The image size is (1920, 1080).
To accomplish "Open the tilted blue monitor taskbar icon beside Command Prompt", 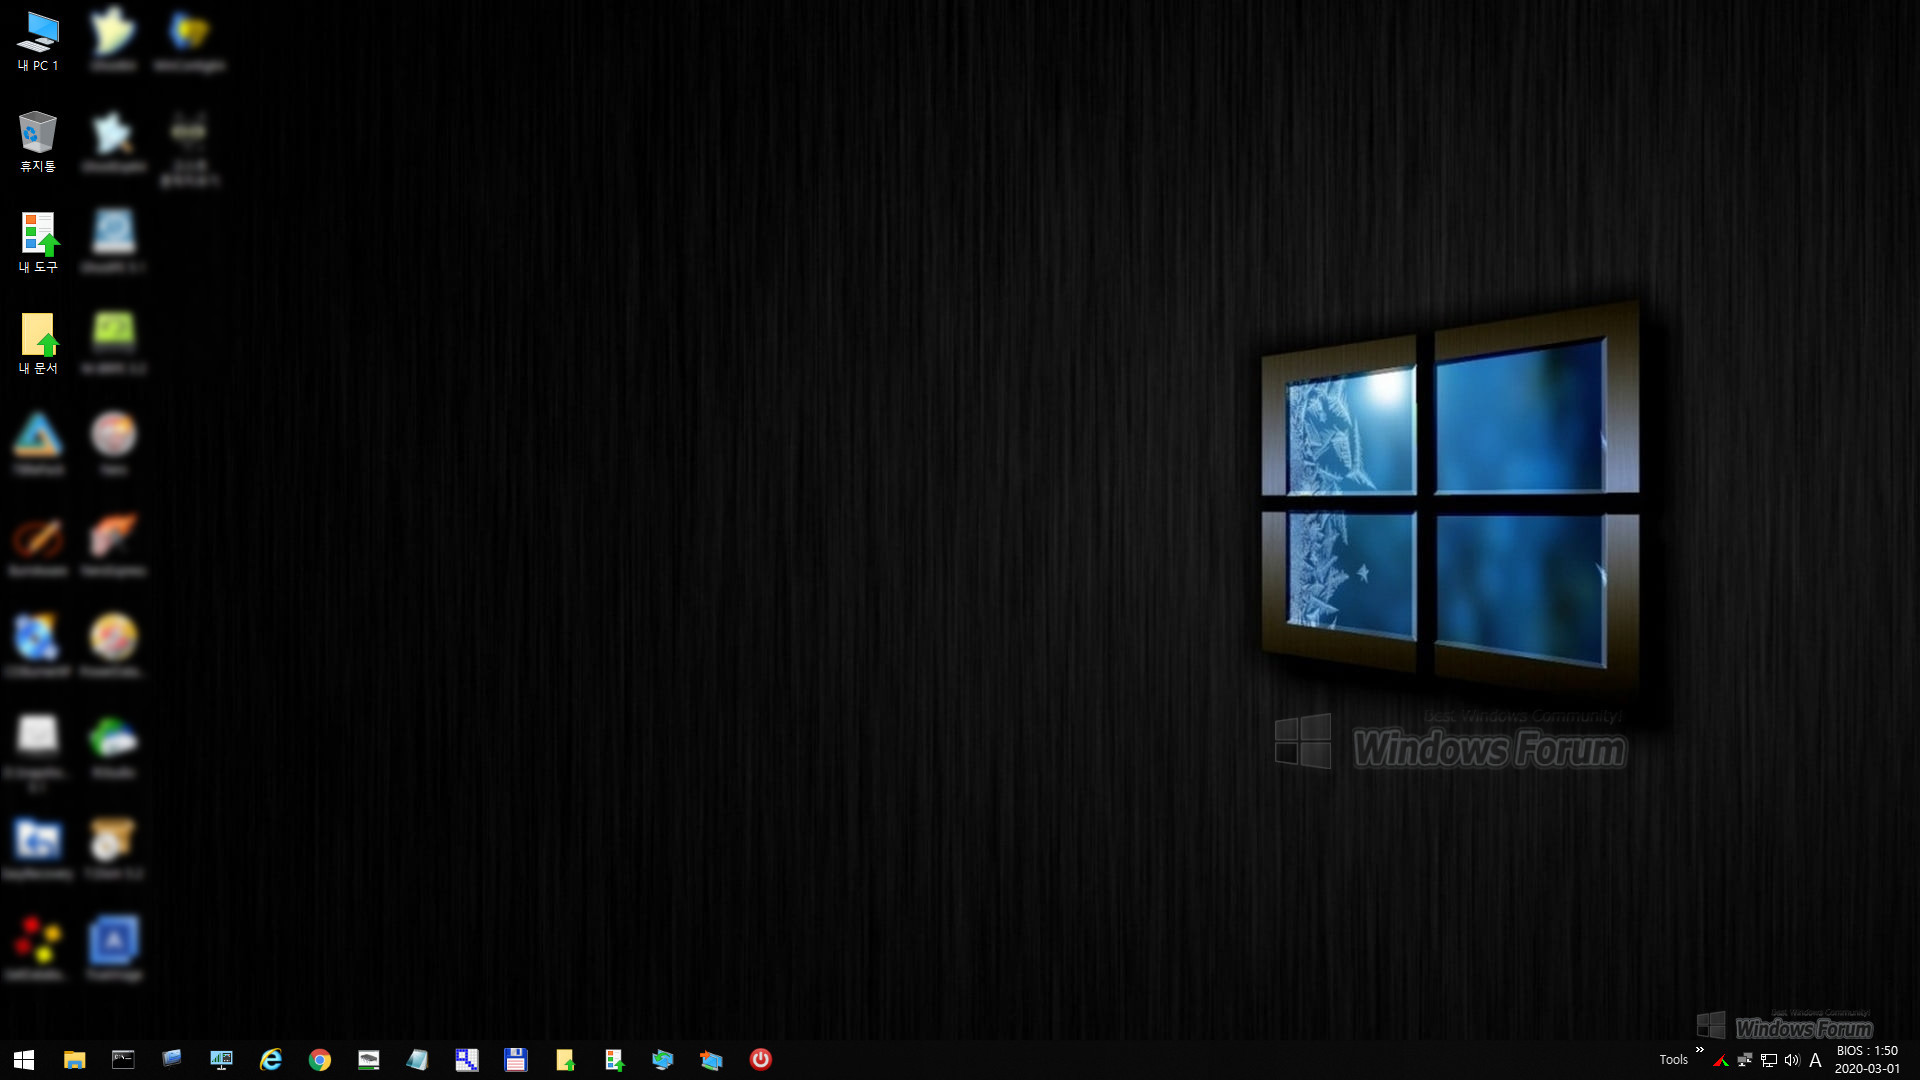I will point(172,1058).
